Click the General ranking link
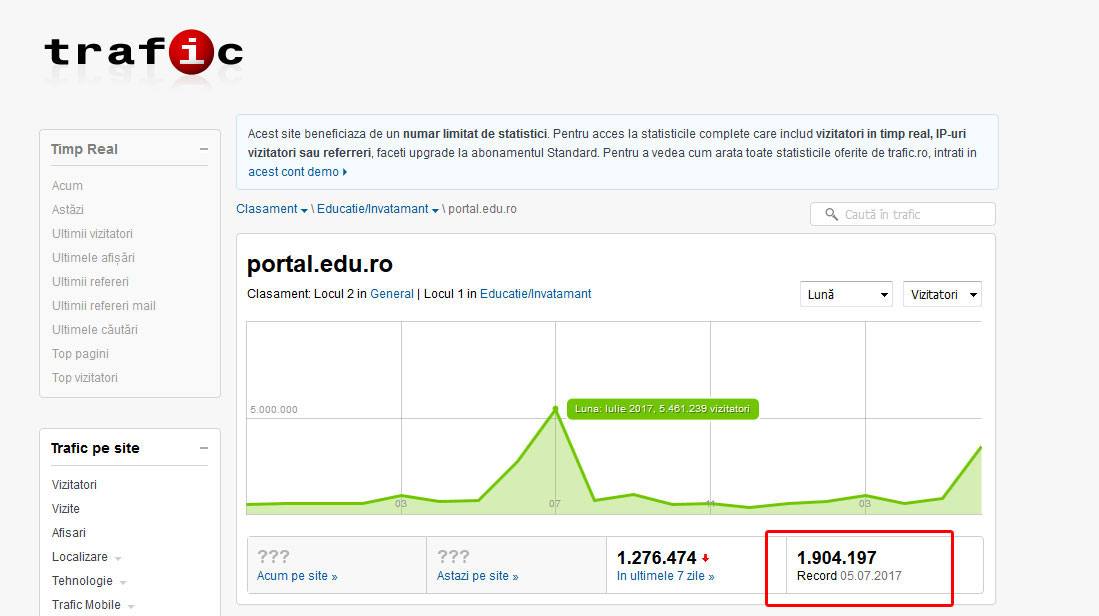The width and height of the screenshot is (1099, 616). tap(392, 294)
